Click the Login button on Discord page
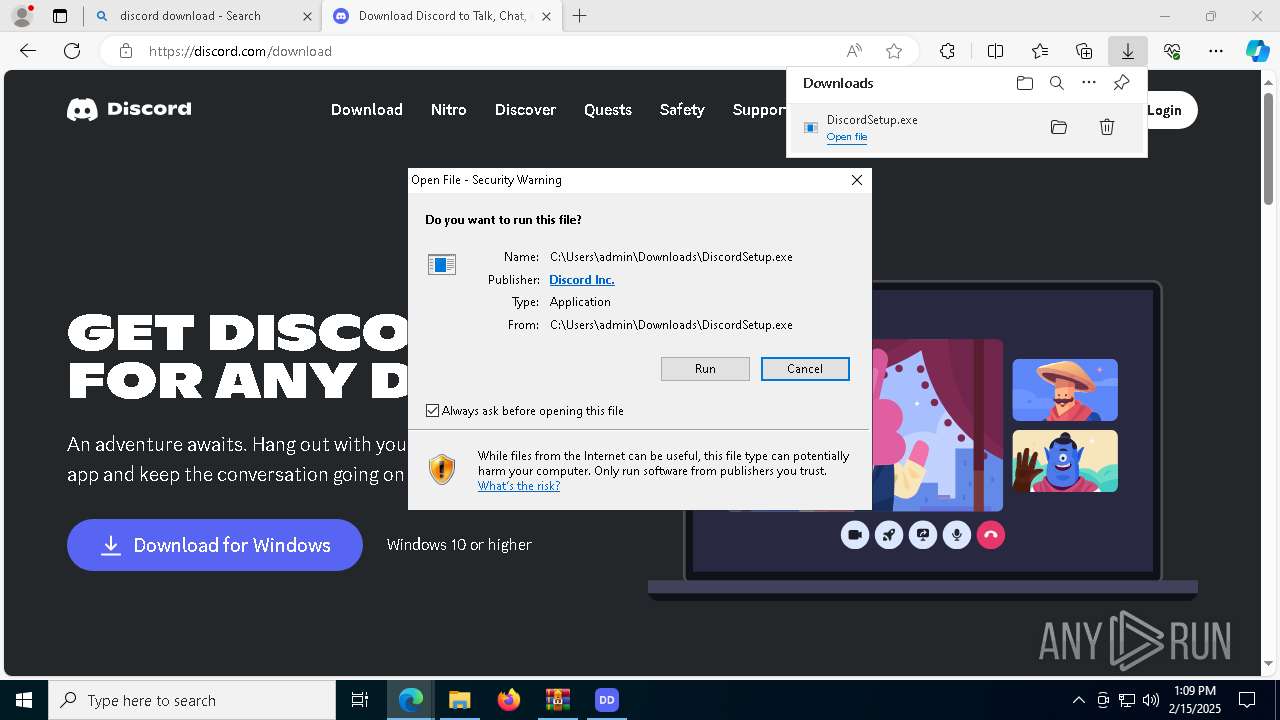This screenshot has width=1280, height=720. point(1165,110)
